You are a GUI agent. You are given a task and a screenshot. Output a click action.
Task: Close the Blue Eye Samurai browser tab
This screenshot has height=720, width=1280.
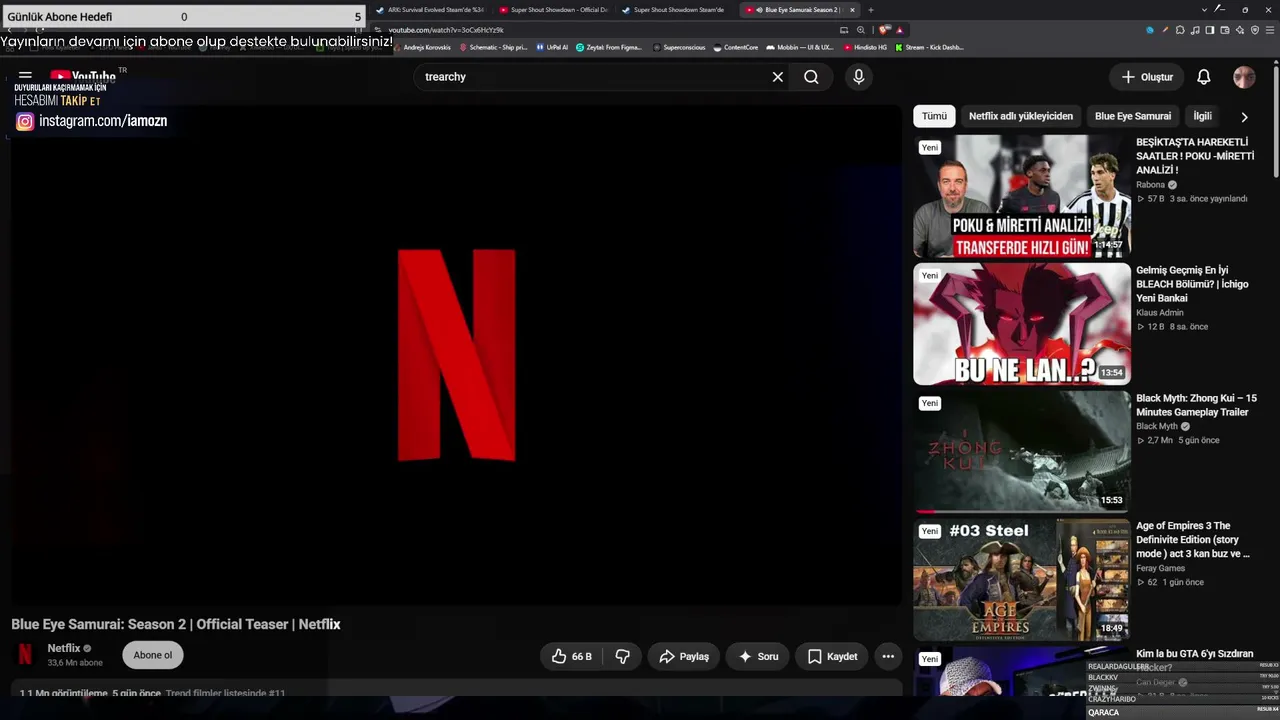tap(852, 10)
